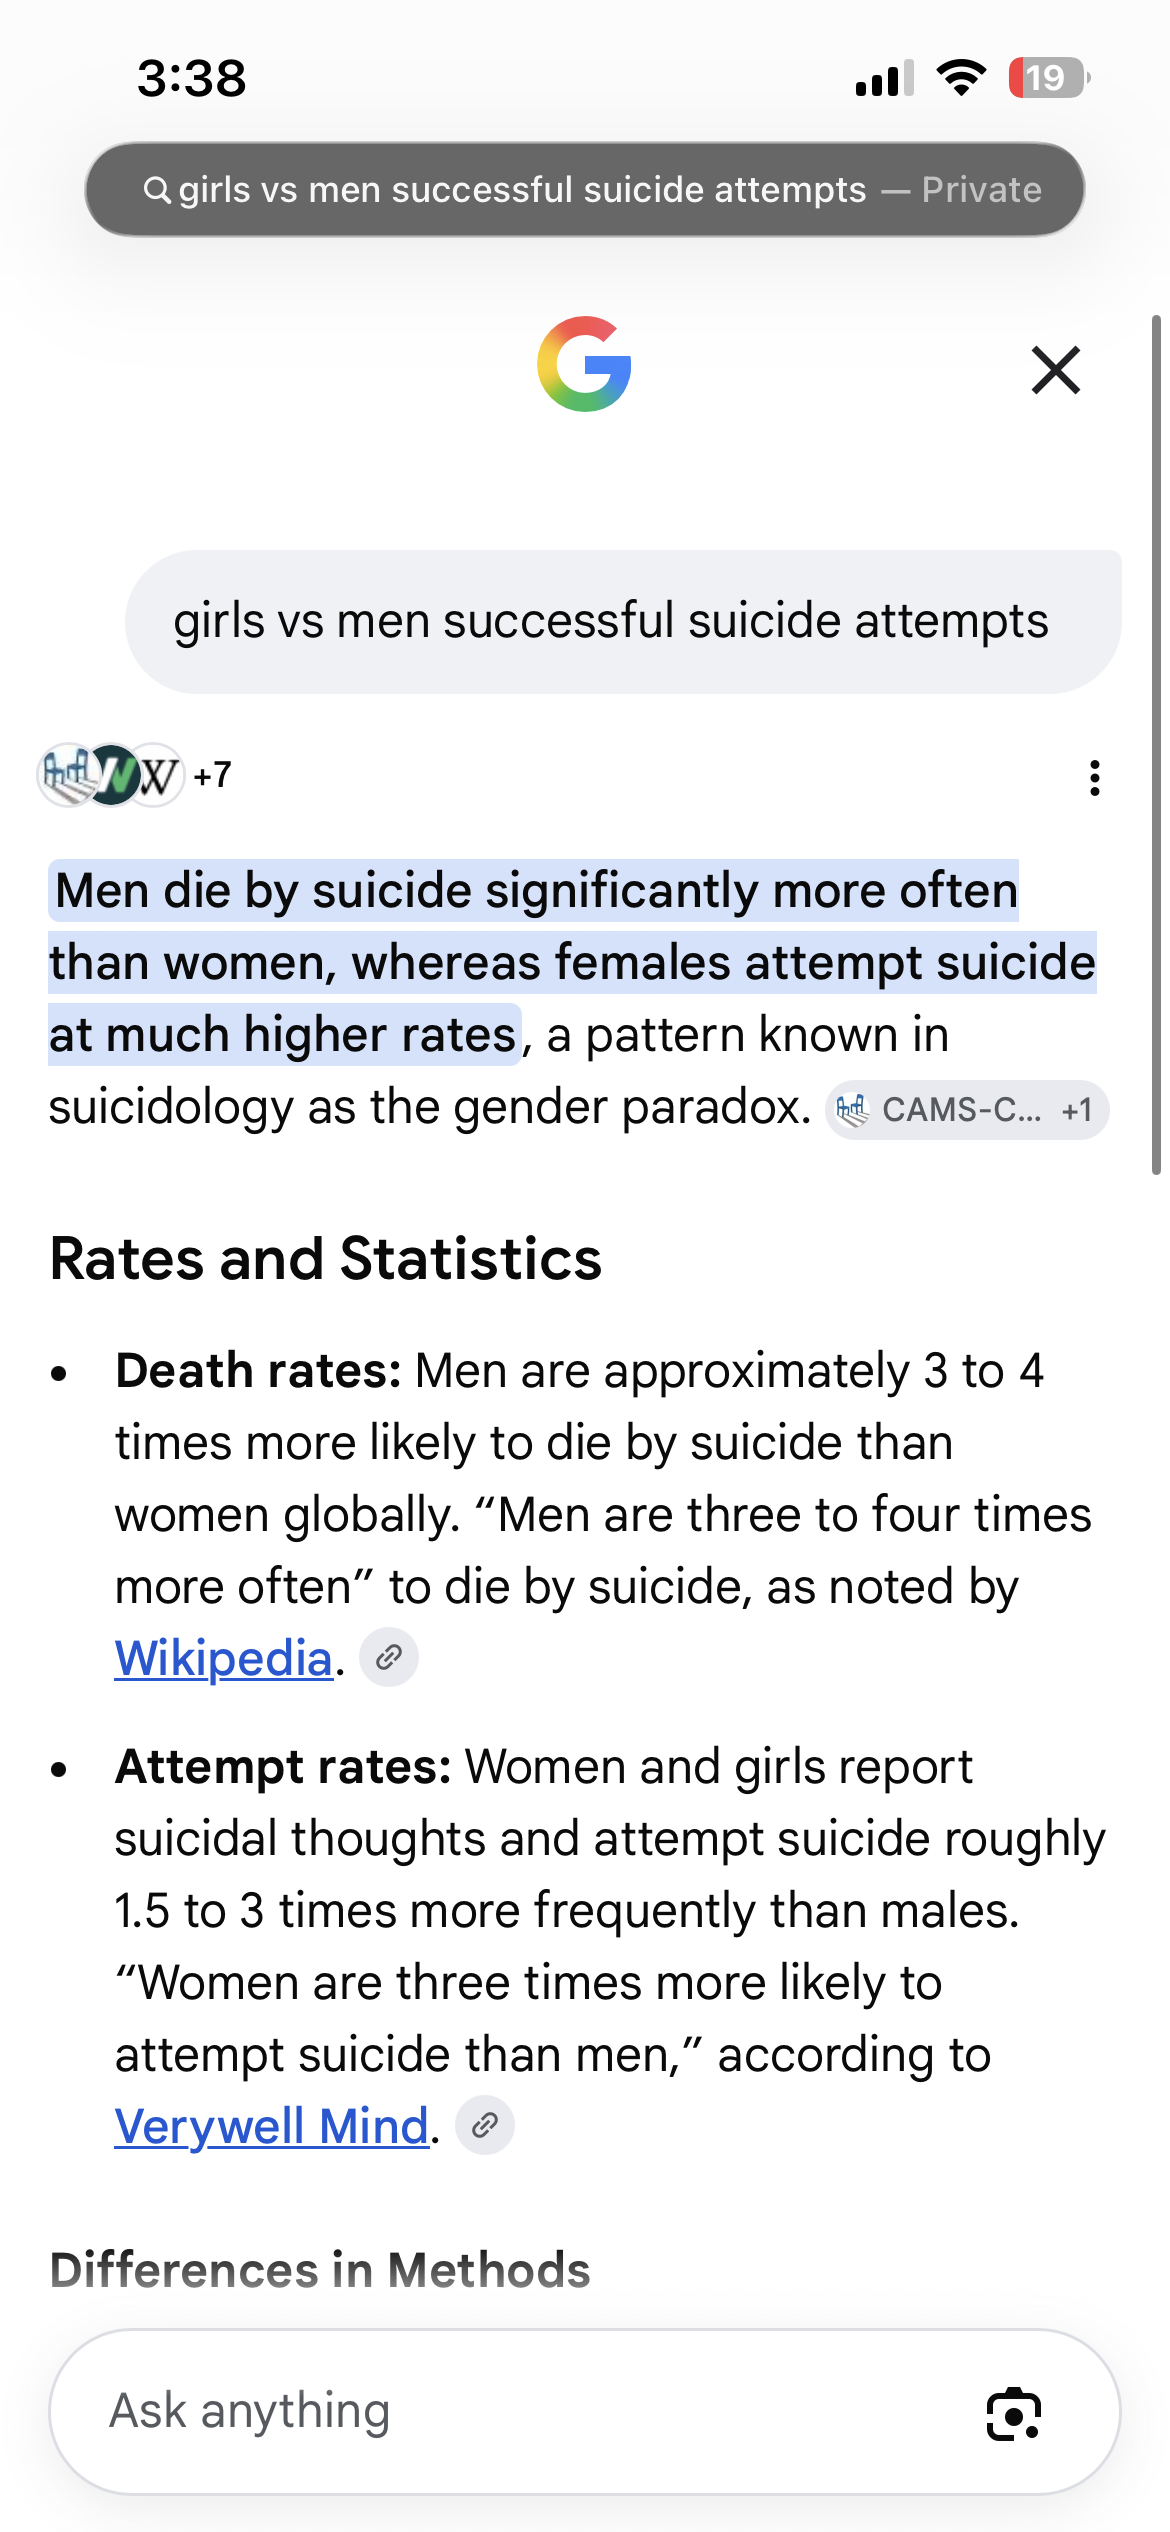Tap the user query bubble text
Screen dimensions: 1170x2532
coord(611,621)
